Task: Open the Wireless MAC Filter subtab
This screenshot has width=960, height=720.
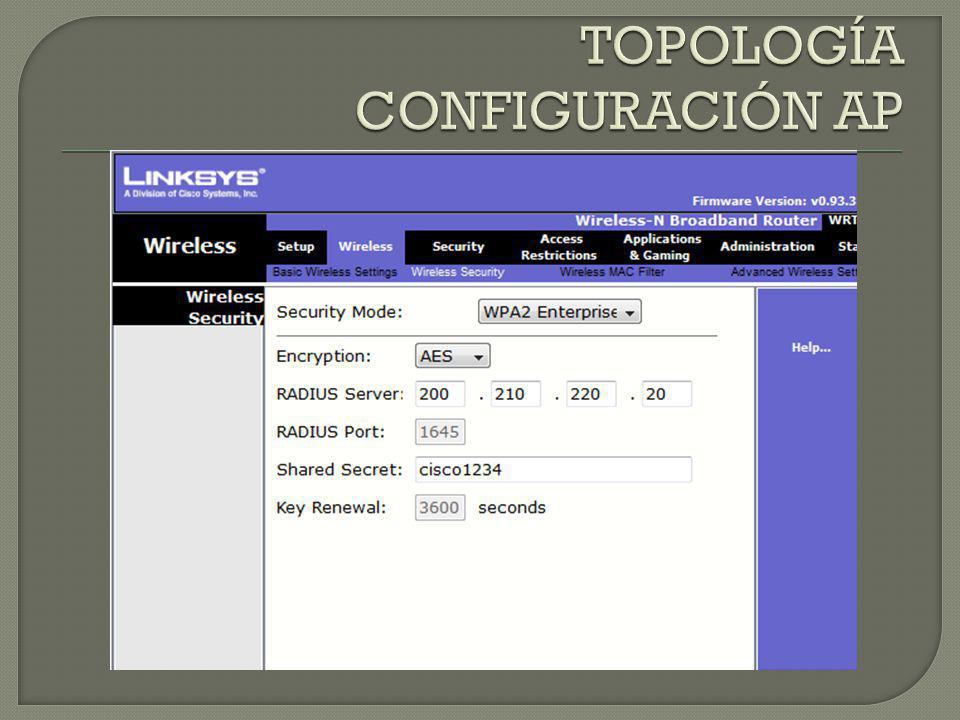Action: (612, 272)
